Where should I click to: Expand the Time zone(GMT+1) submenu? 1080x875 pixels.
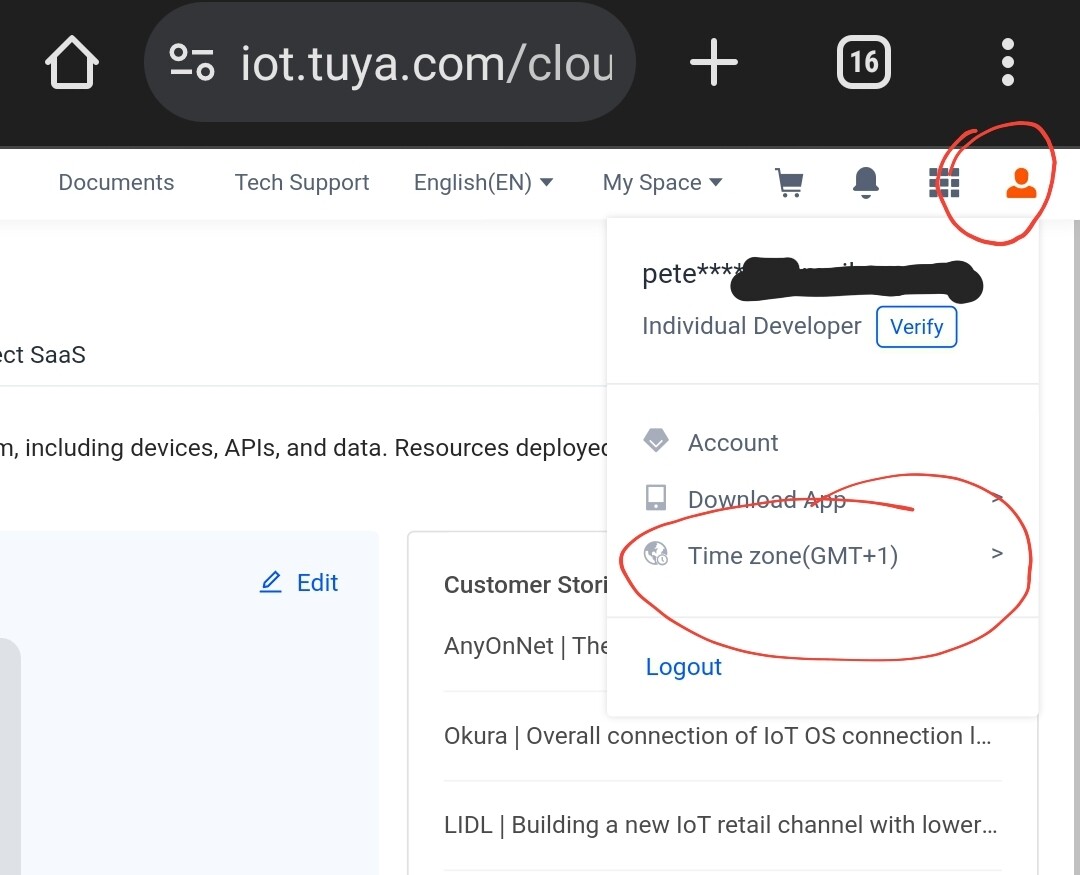(x=793, y=555)
